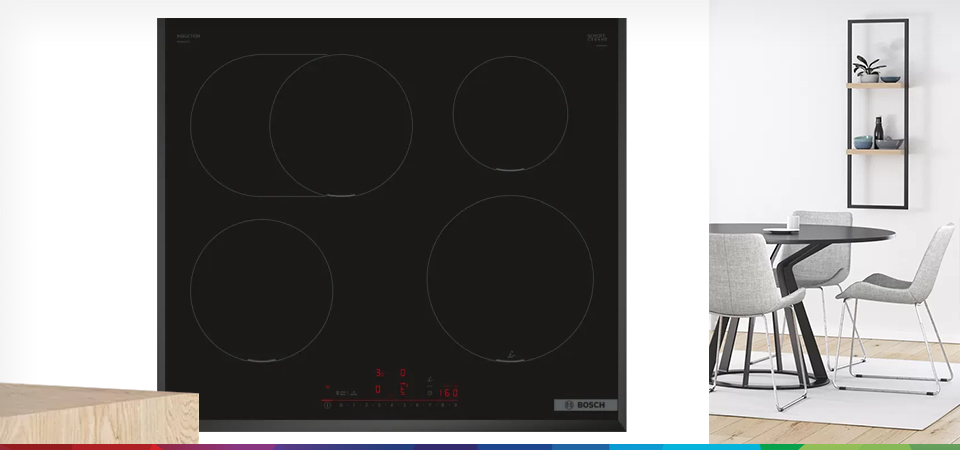
Task: Click the large lower-right cooking zone
Action: pos(509,277)
